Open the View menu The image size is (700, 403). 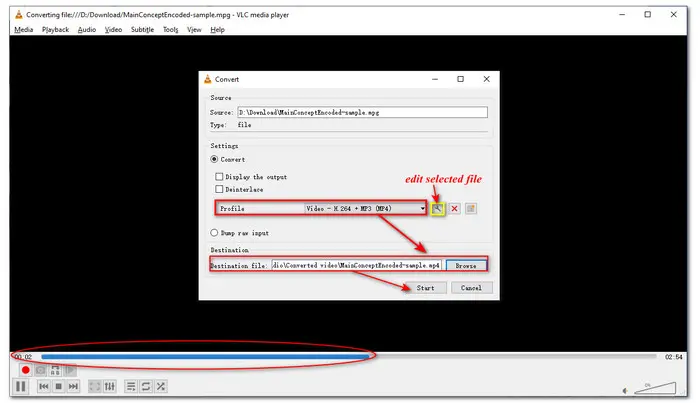coord(194,29)
